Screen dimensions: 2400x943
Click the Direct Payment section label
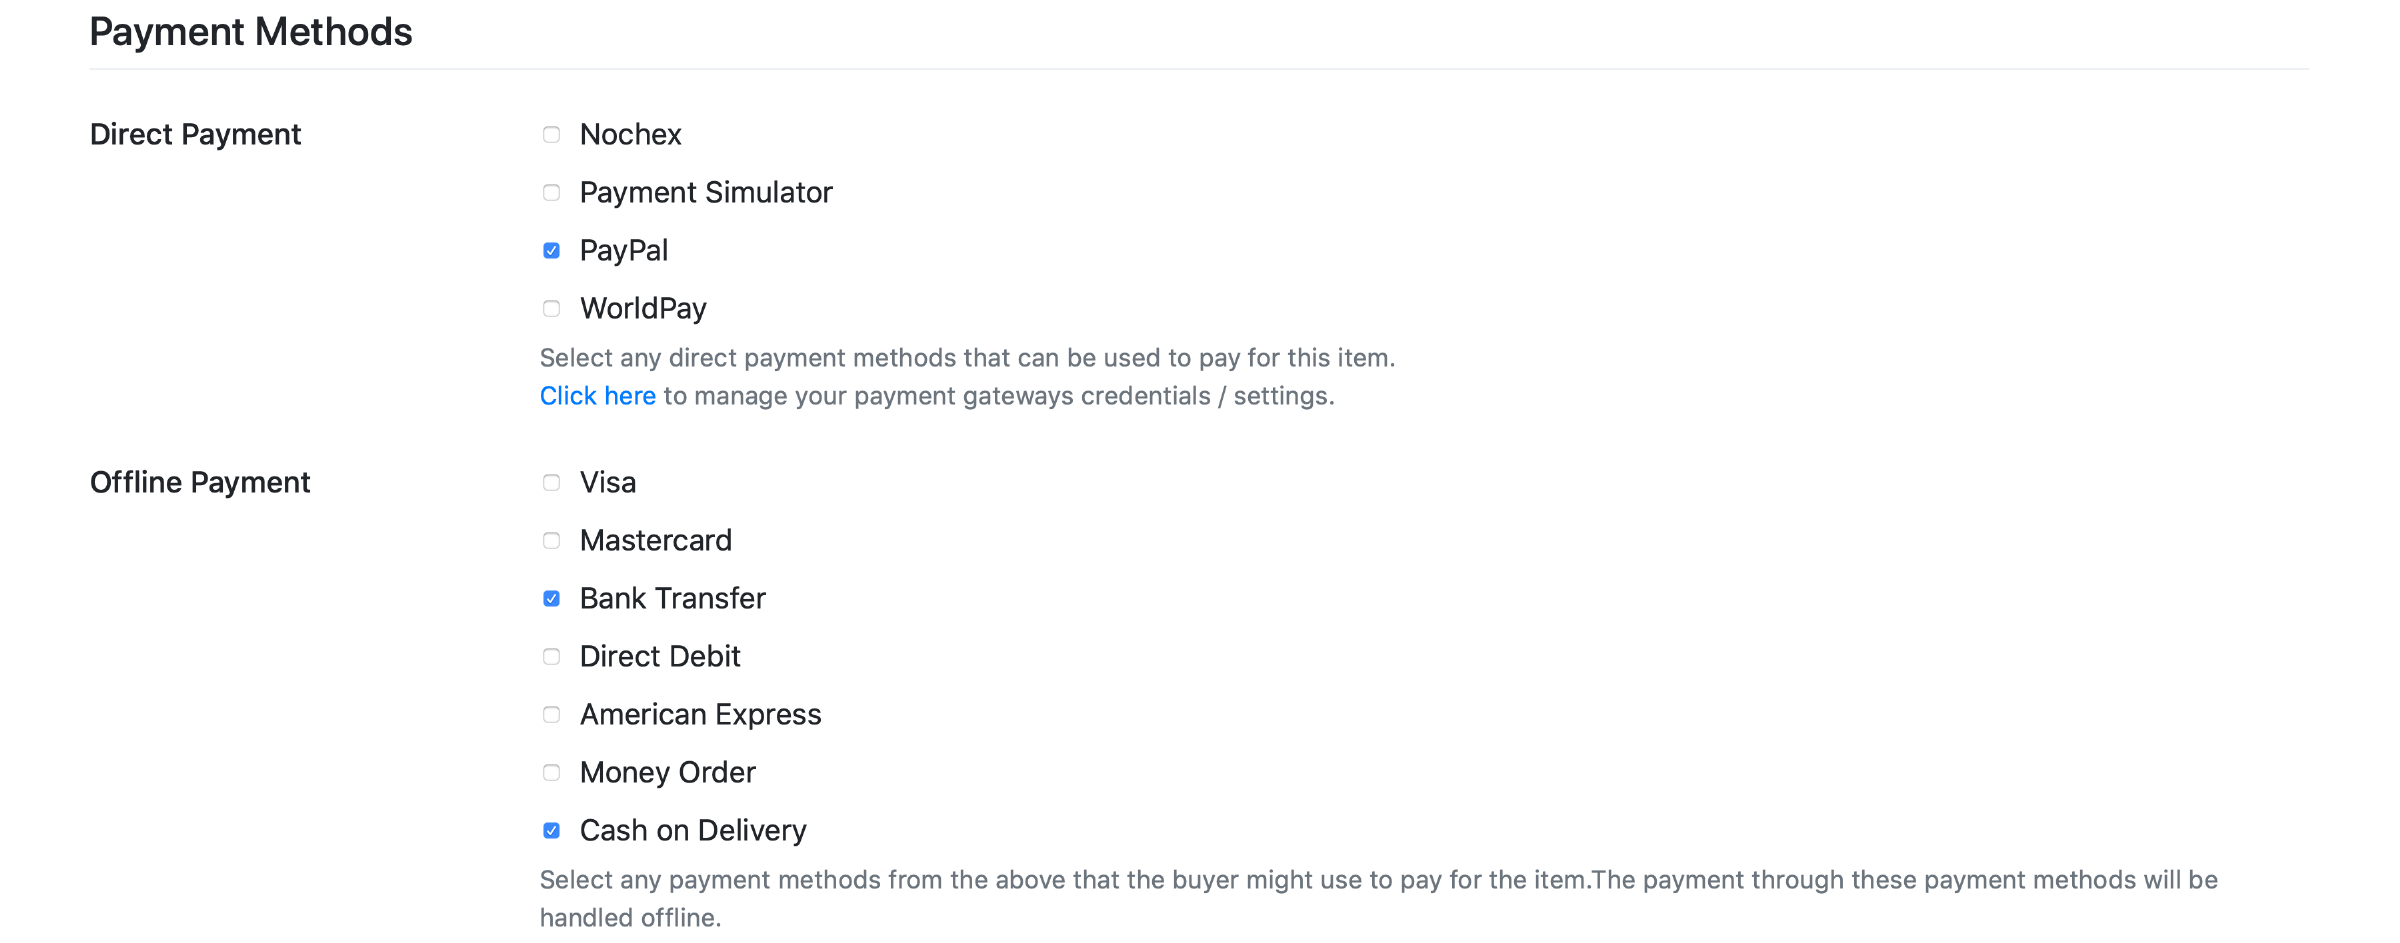coord(195,134)
